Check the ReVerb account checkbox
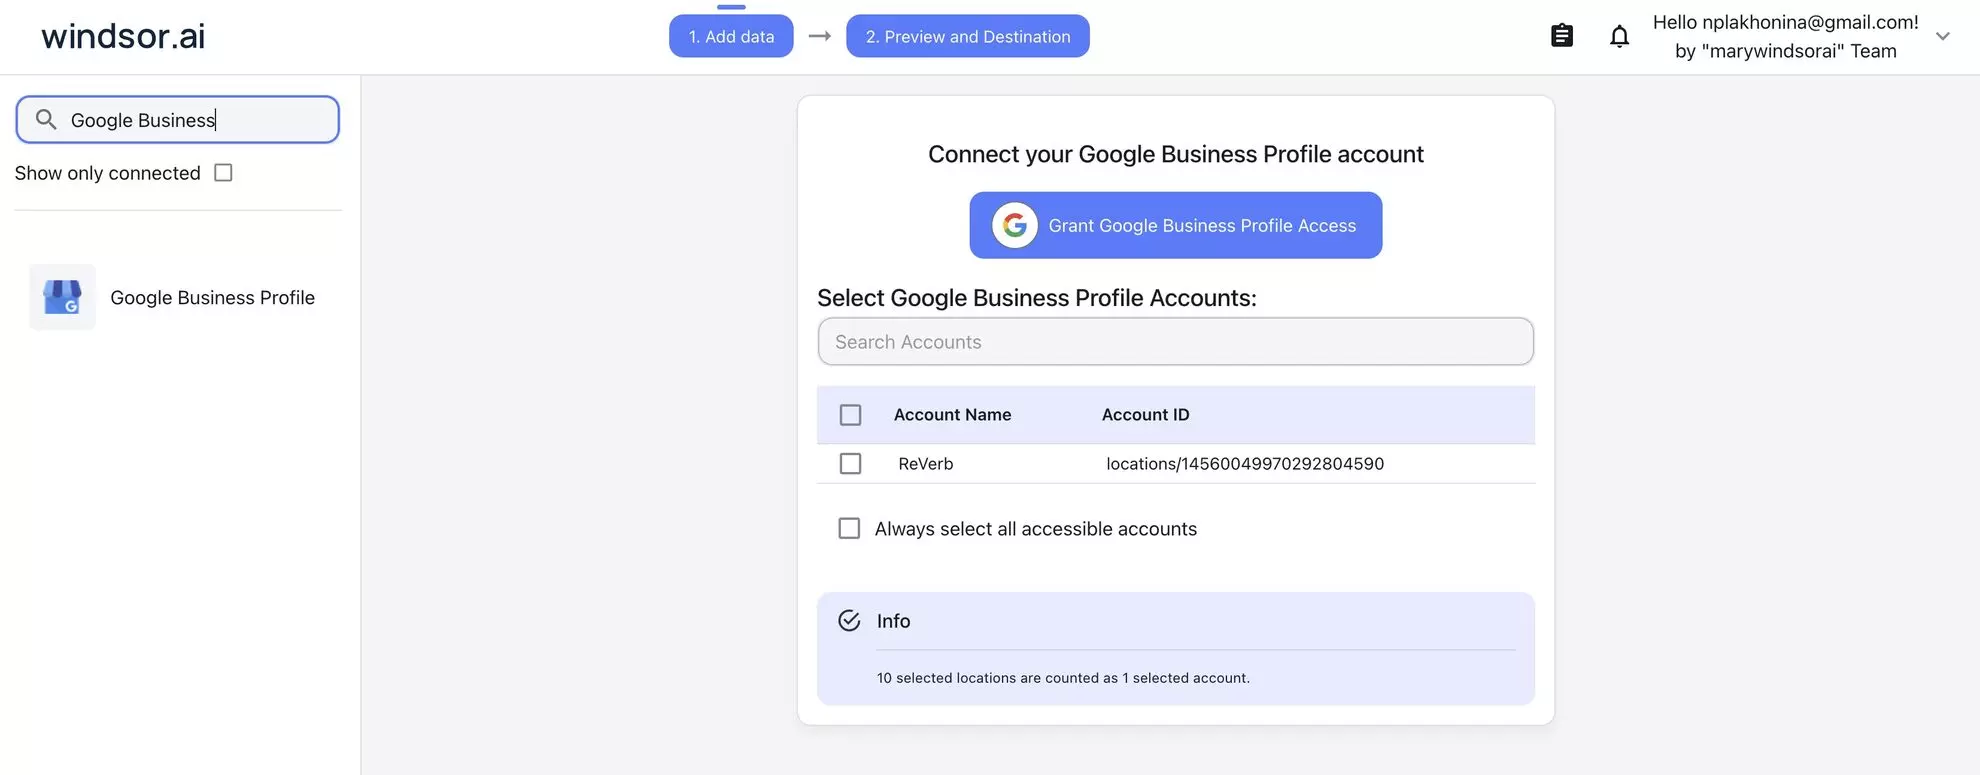This screenshot has height=775, width=1980. pos(850,463)
